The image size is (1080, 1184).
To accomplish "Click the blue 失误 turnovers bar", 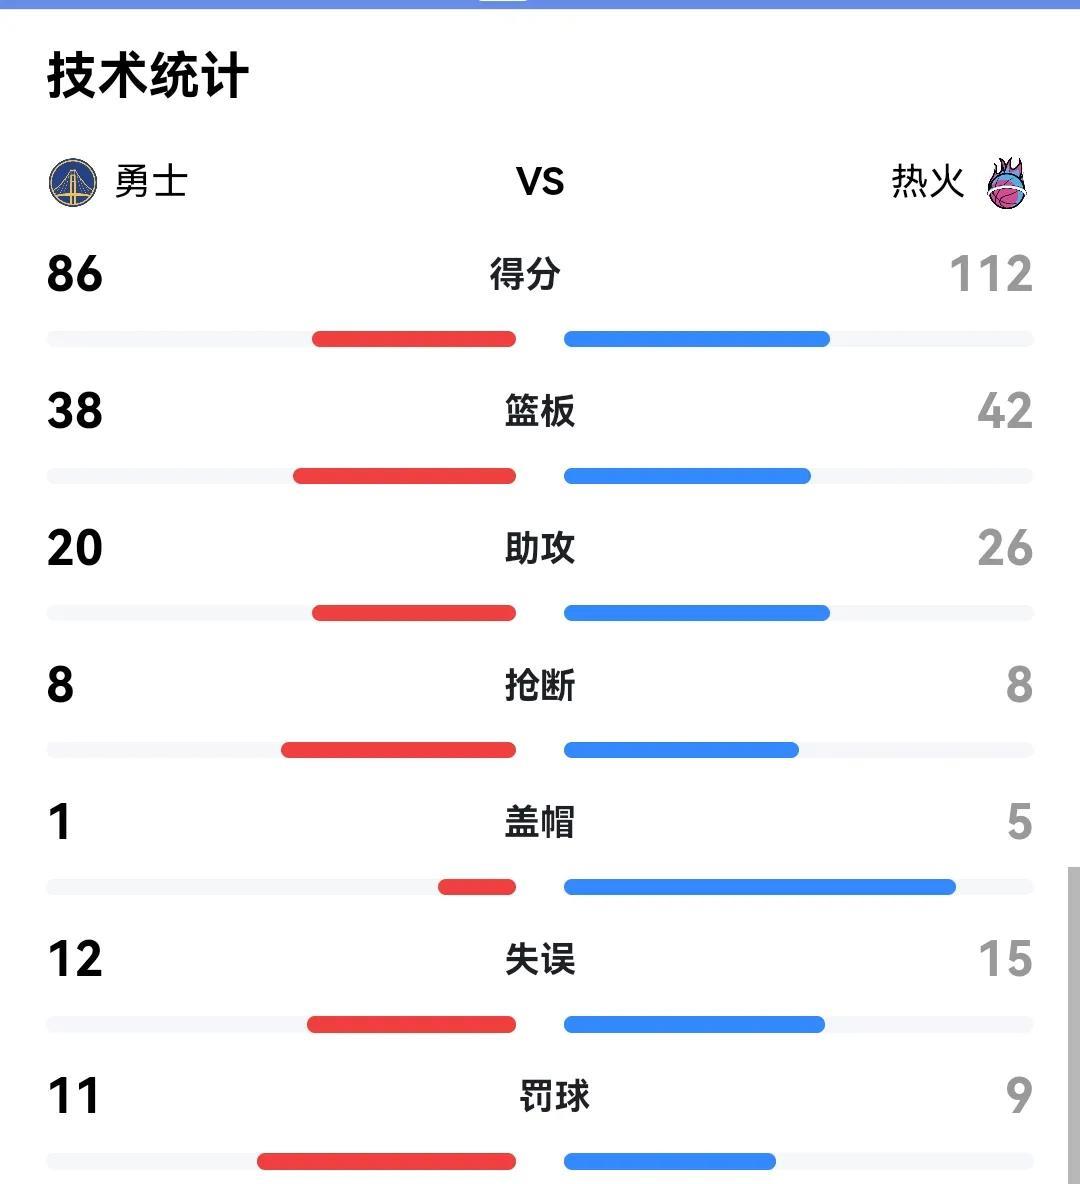I will point(694,1024).
